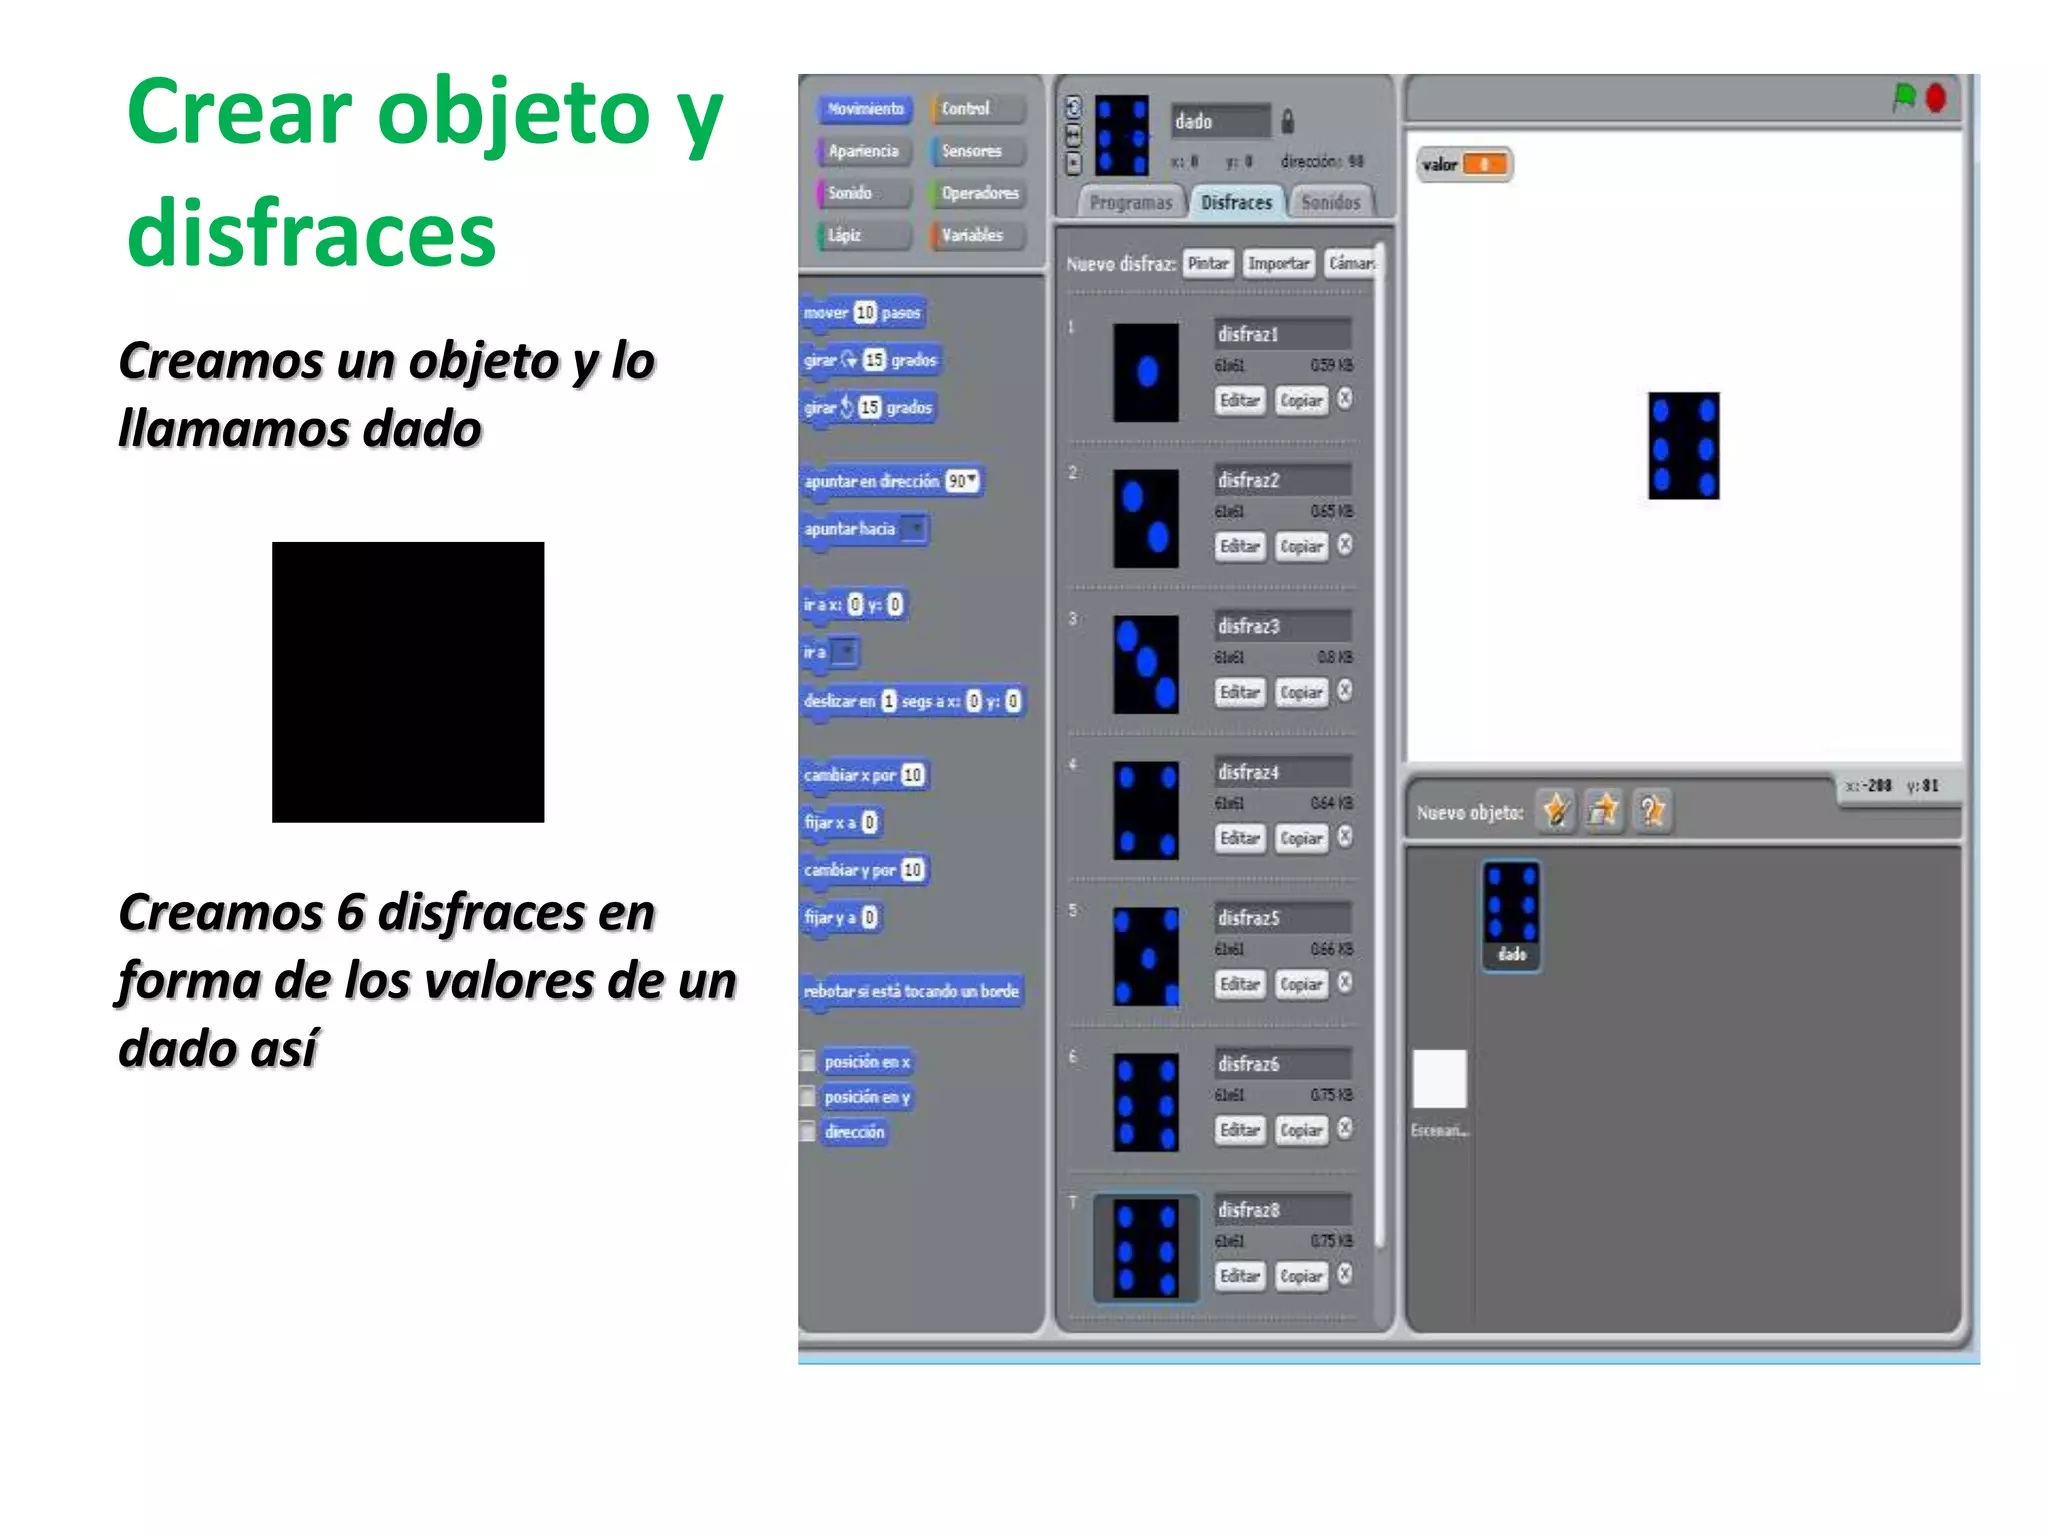Viewport: 2048px width, 1536px height.
Task: Click the mover 10 pasos block
Action: tap(863, 313)
